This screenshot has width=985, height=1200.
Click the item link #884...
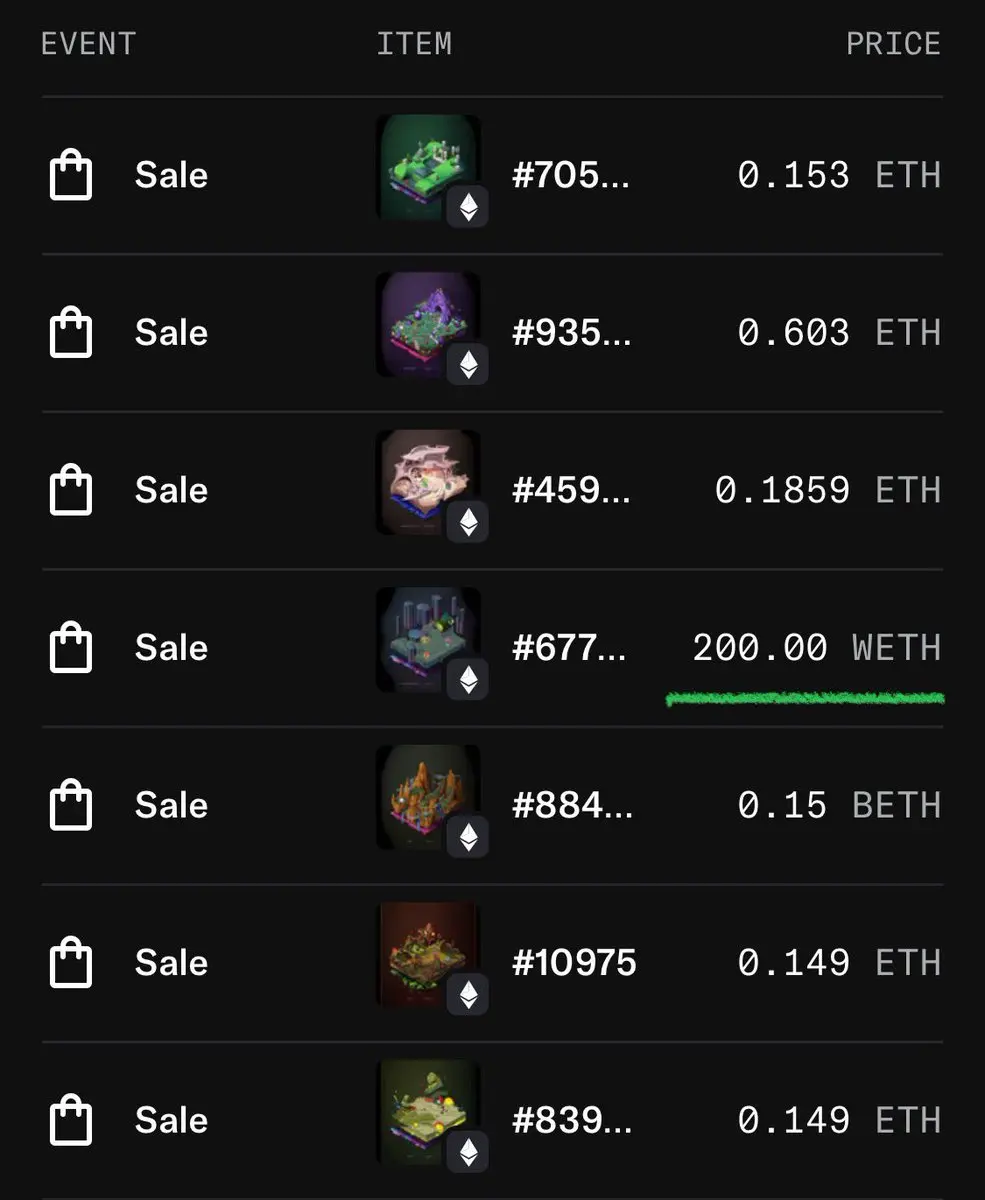573,805
